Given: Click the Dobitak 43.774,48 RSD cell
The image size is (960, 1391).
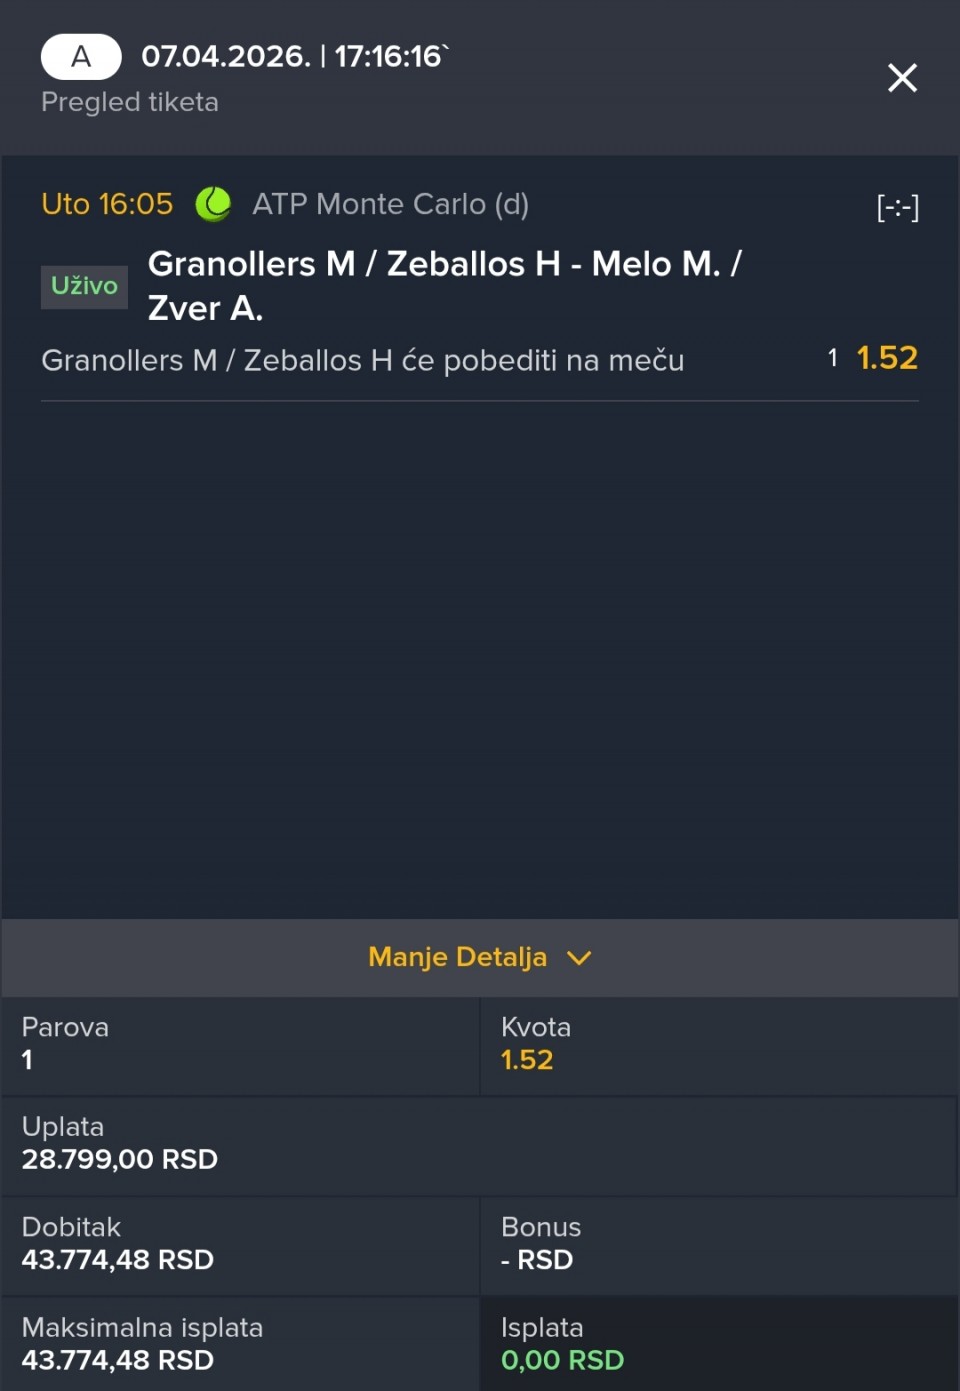Looking at the screenshot, I should 240,1244.
